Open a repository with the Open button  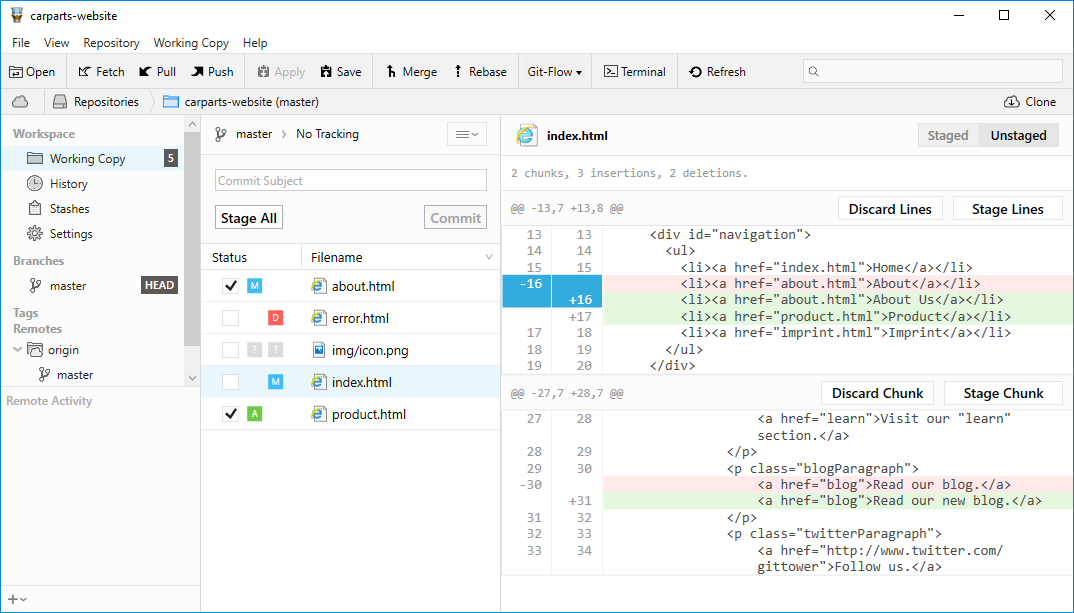coord(32,72)
